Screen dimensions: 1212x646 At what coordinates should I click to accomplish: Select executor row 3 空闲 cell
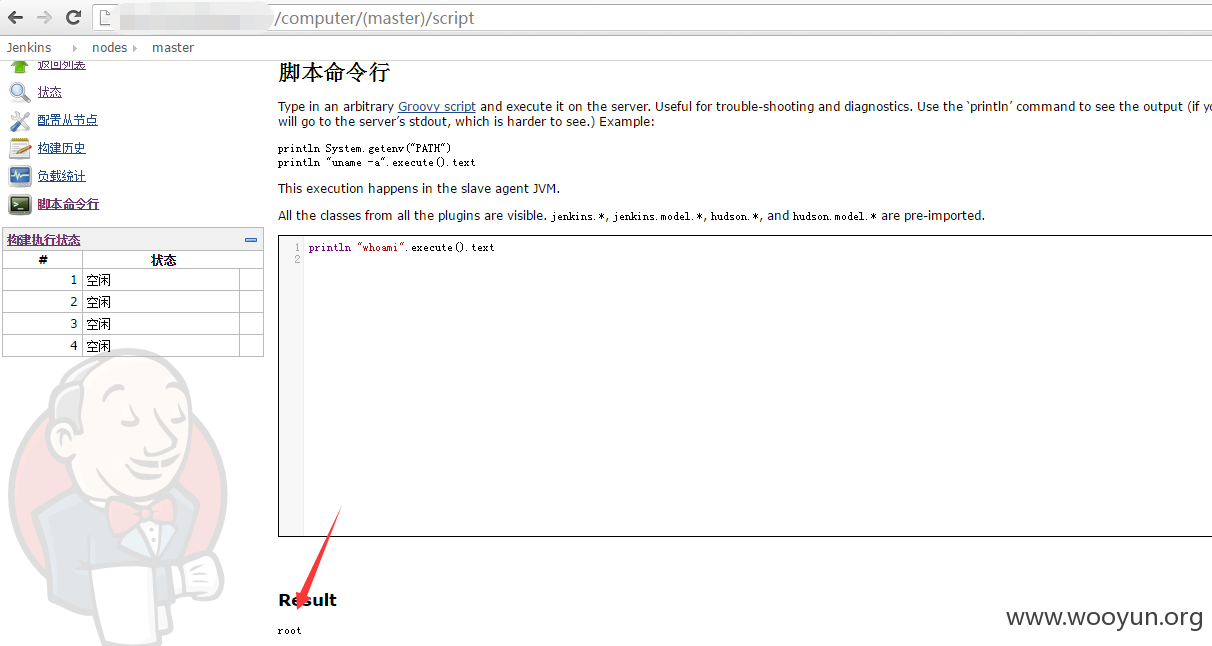(x=161, y=324)
